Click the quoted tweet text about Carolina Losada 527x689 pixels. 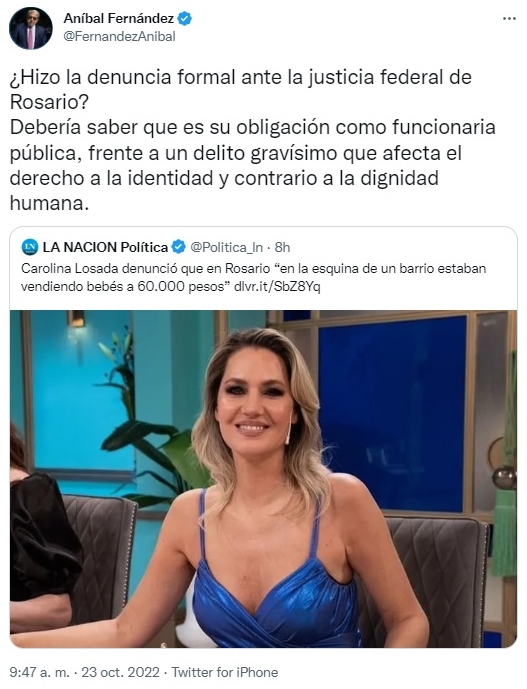click(x=254, y=278)
